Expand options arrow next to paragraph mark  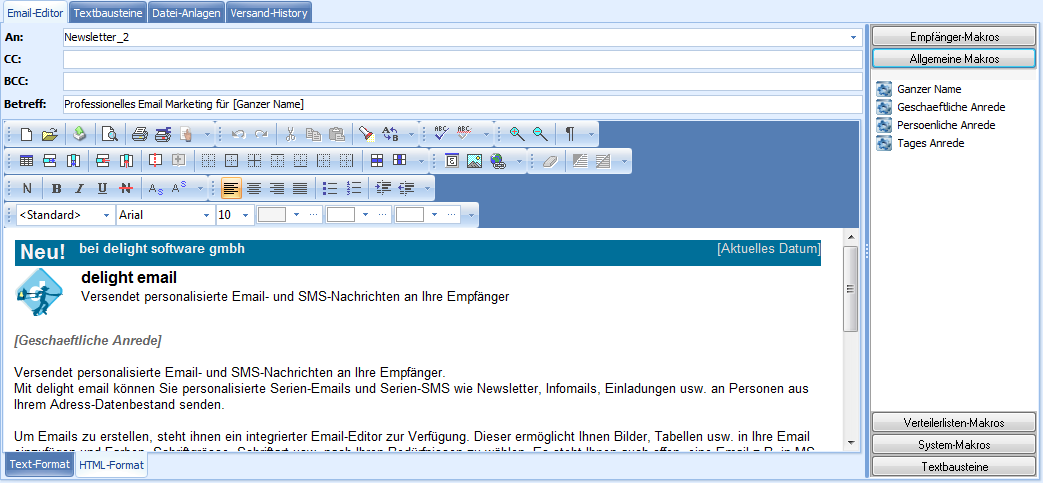click(590, 134)
